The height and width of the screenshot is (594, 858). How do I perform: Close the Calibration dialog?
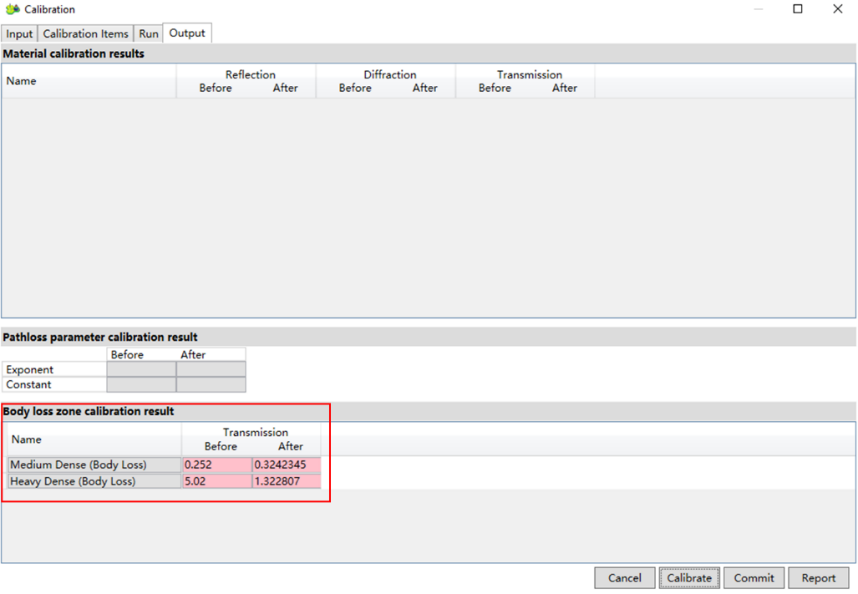pyautogui.click(x=838, y=9)
